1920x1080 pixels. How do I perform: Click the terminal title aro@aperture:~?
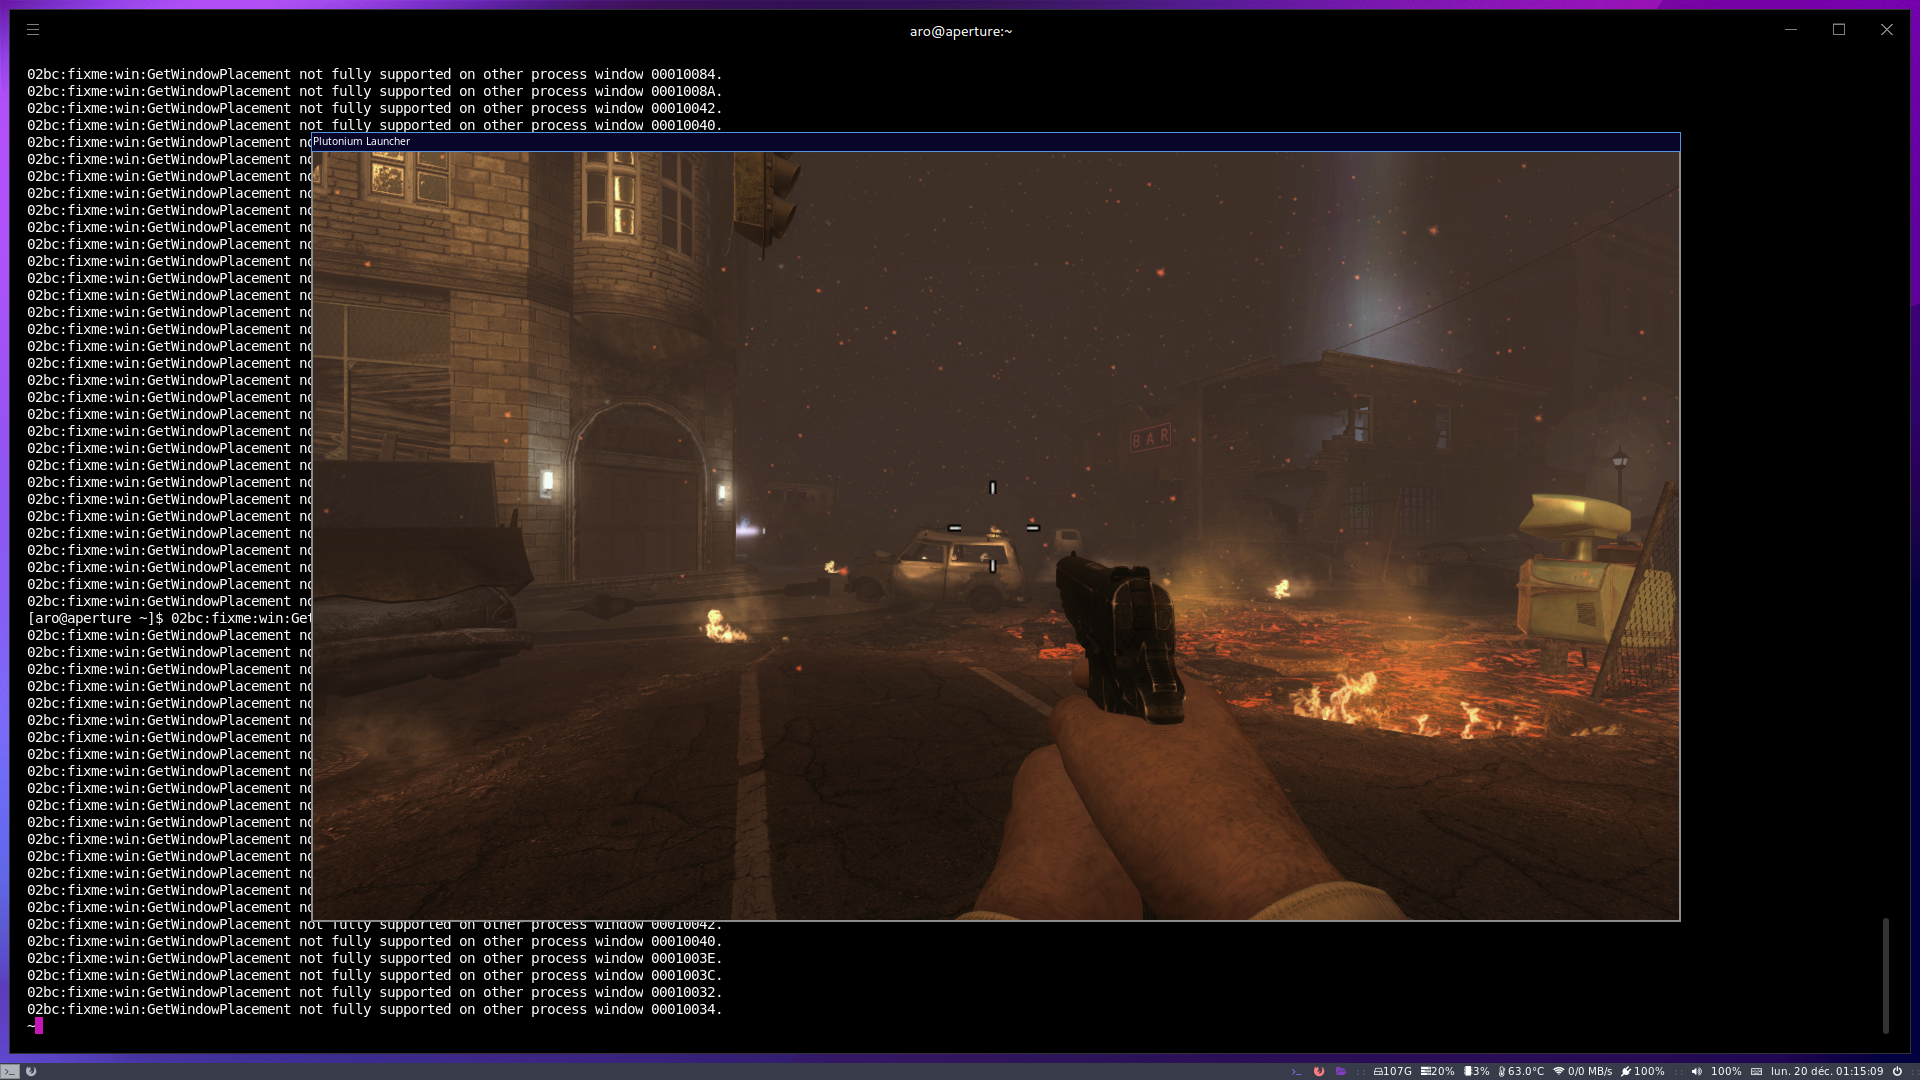pos(961,31)
